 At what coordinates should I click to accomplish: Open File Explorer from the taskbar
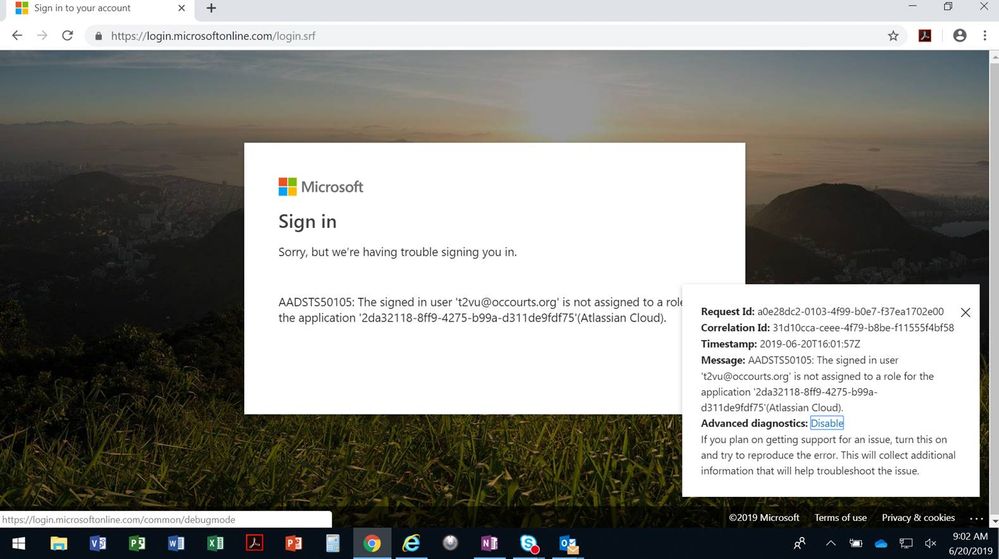point(59,543)
